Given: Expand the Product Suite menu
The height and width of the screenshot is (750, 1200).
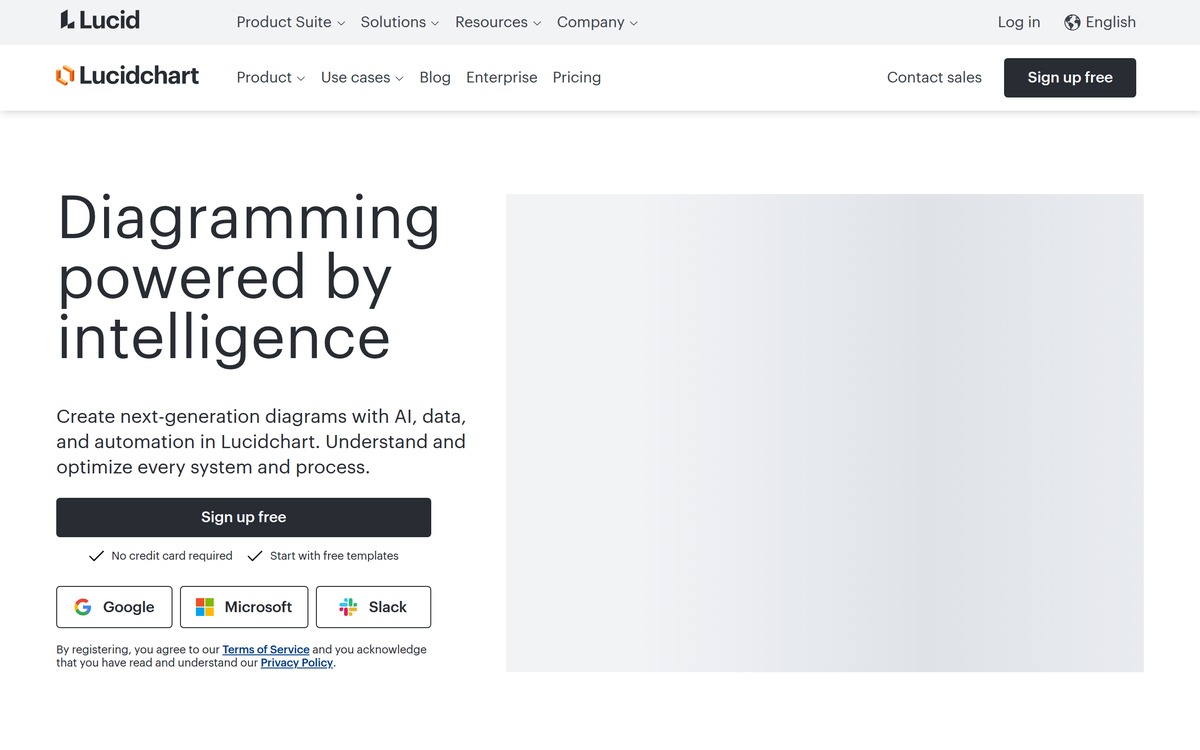Looking at the screenshot, I should [291, 22].
